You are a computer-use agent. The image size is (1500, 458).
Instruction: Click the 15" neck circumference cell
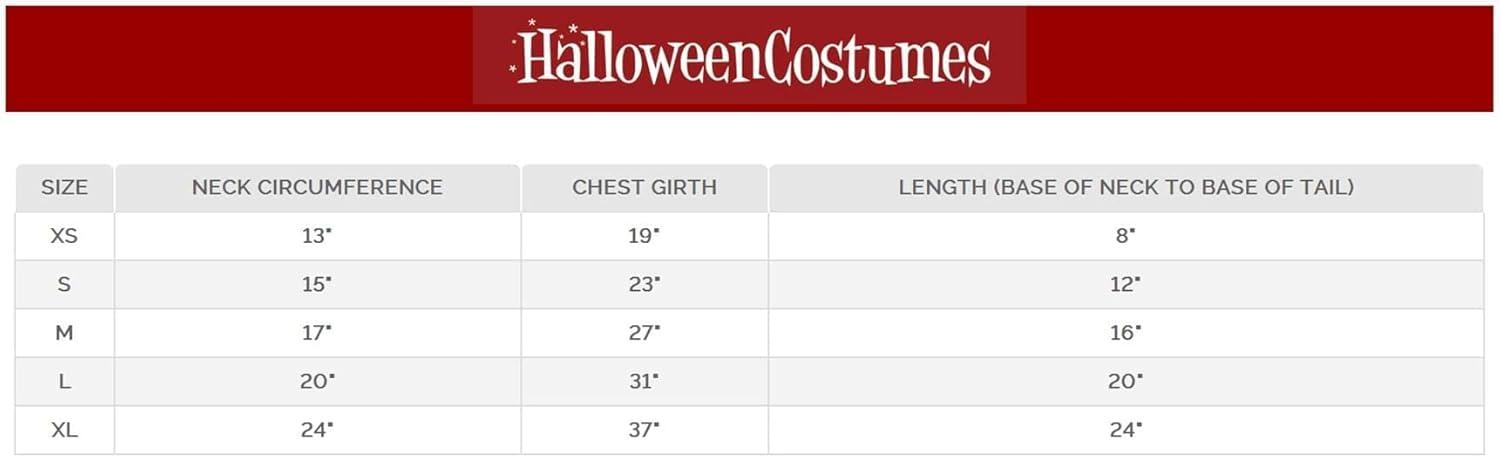[x=317, y=285]
